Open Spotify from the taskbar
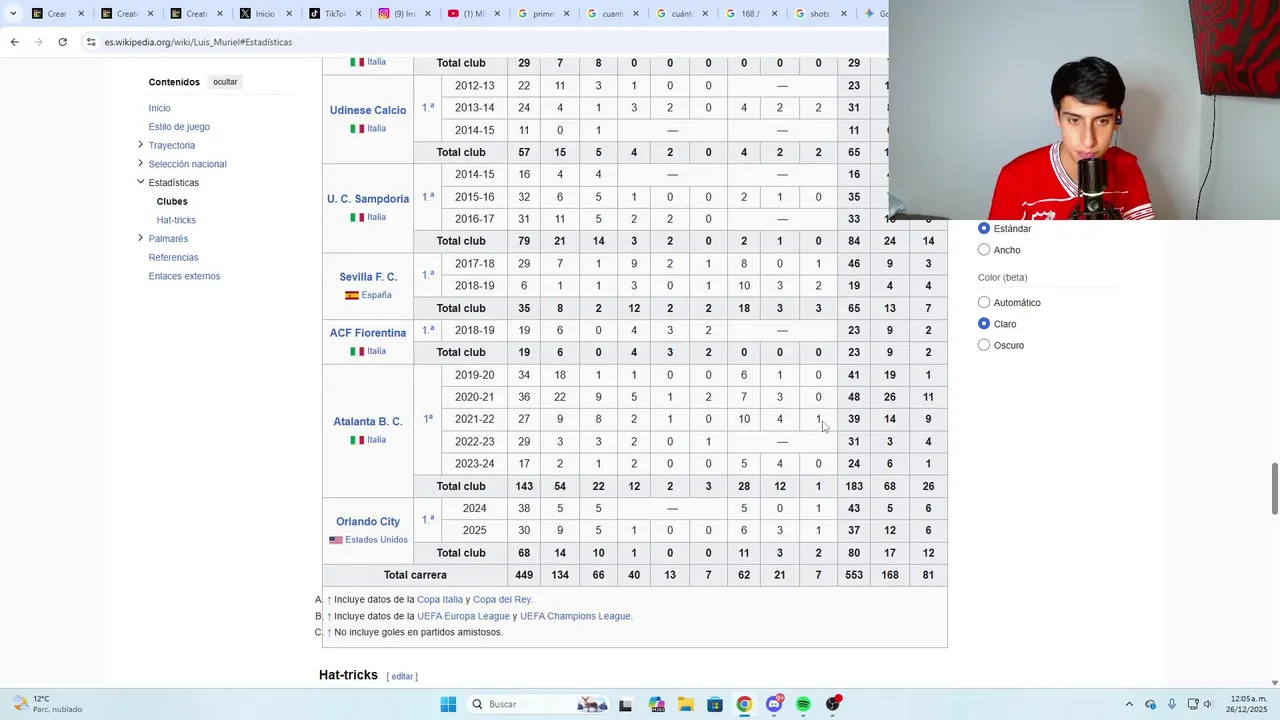Image resolution: width=1280 pixels, height=720 pixels. coord(803,704)
